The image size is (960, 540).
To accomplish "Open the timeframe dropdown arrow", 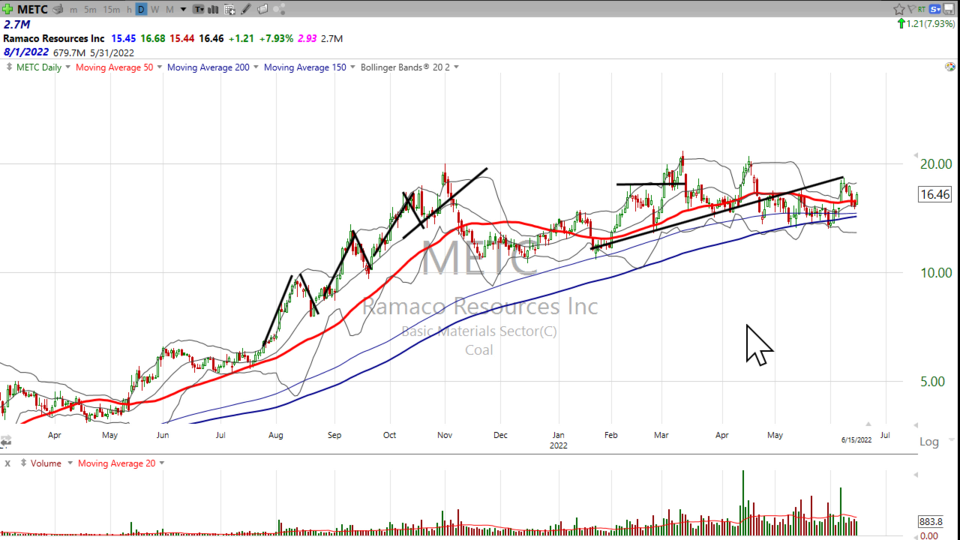I will (x=181, y=9).
